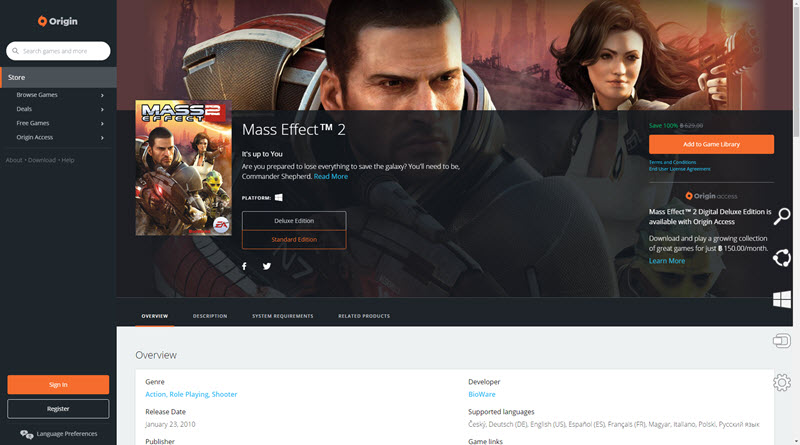The width and height of the screenshot is (800, 445).
Task: Click into the Search games and more field
Action: pos(58,51)
